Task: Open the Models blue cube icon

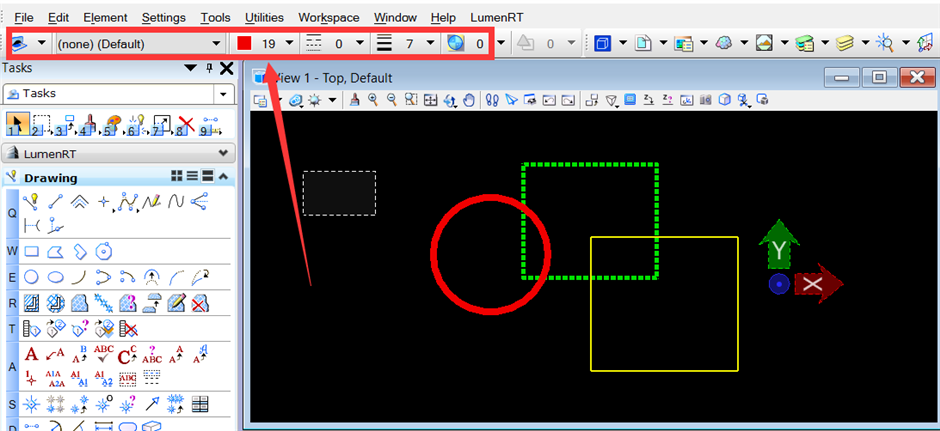Action: click(x=602, y=43)
